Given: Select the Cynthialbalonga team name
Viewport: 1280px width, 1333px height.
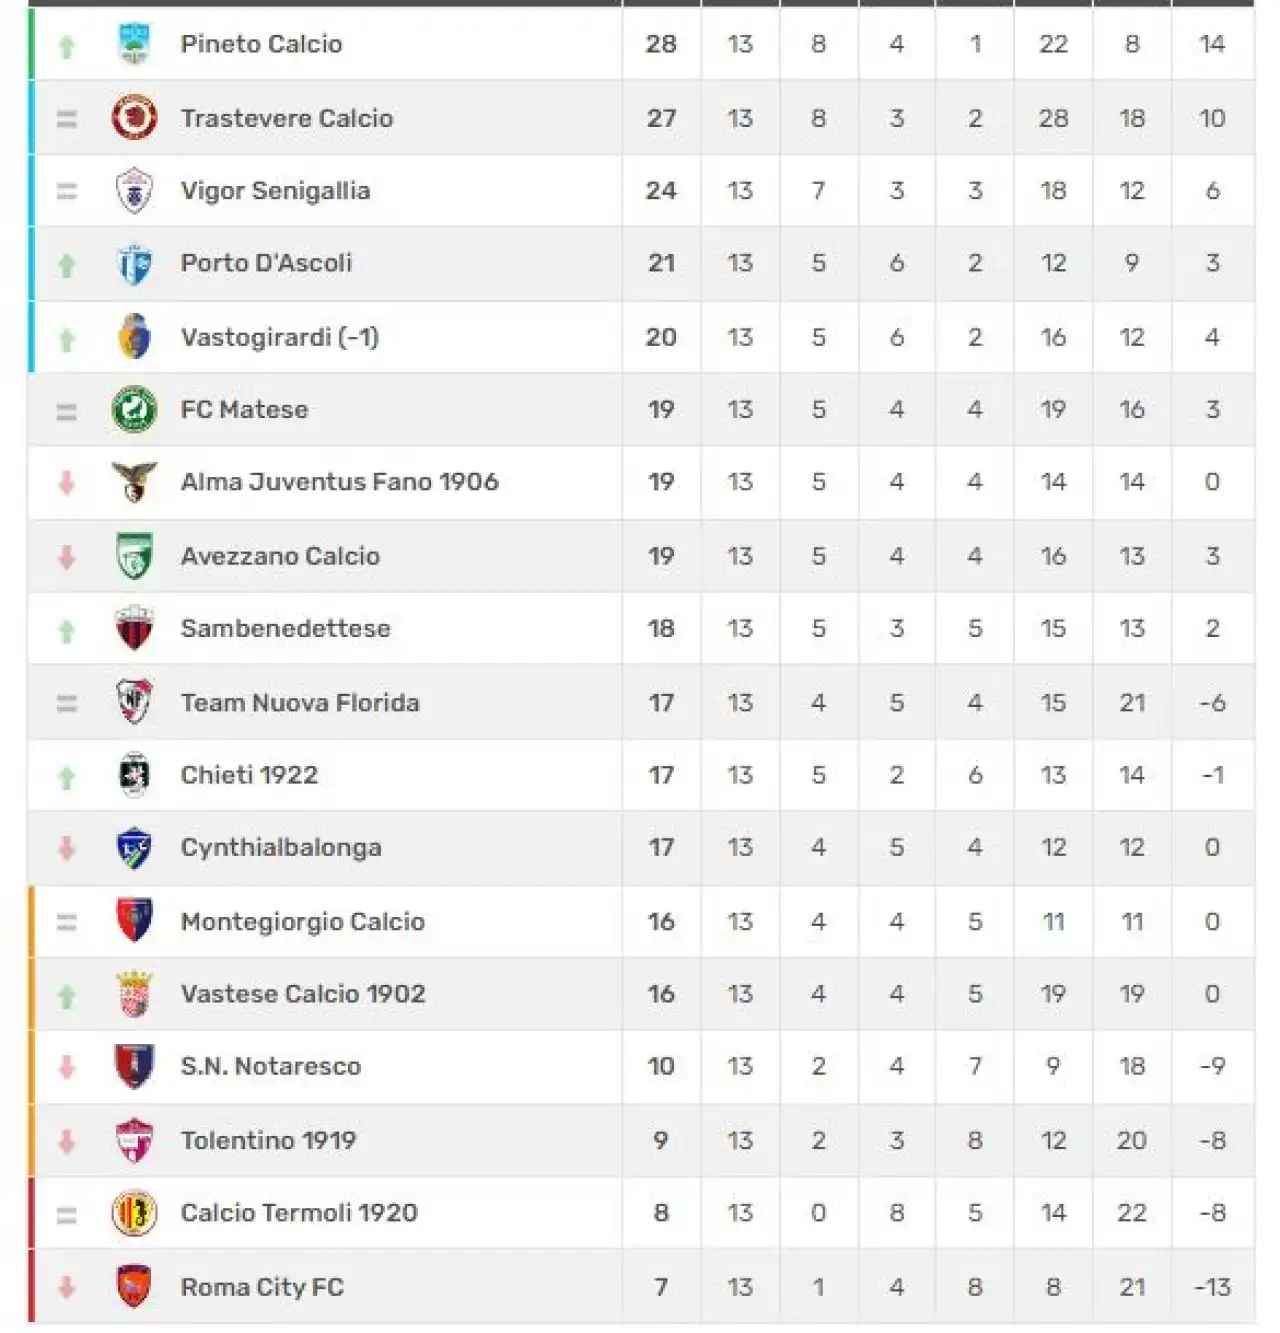Looking at the screenshot, I should (x=281, y=847).
